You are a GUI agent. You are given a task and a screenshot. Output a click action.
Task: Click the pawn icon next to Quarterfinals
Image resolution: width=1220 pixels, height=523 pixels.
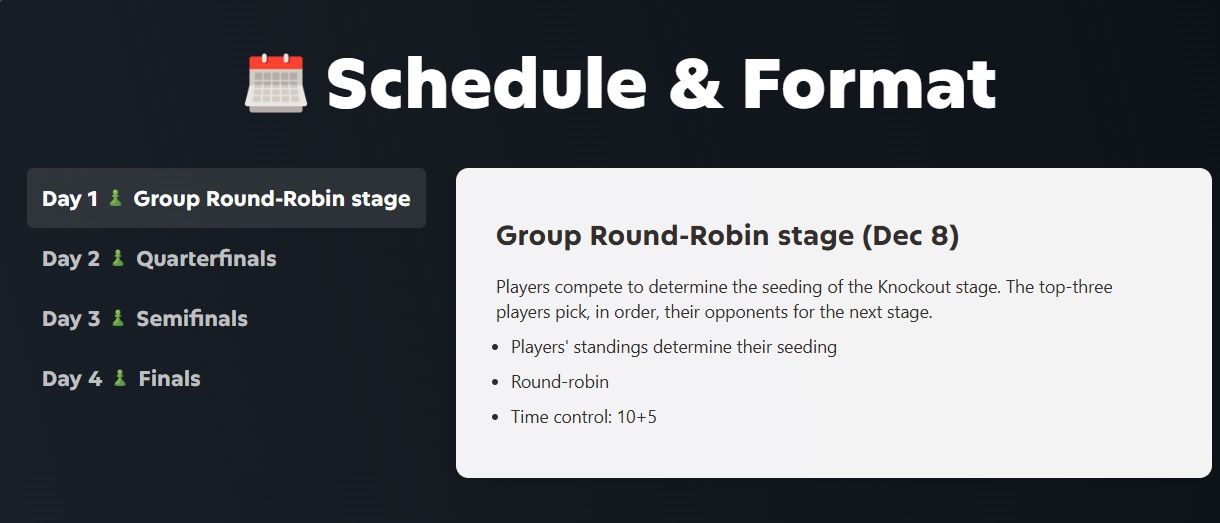pyautogui.click(x=118, y=258)
